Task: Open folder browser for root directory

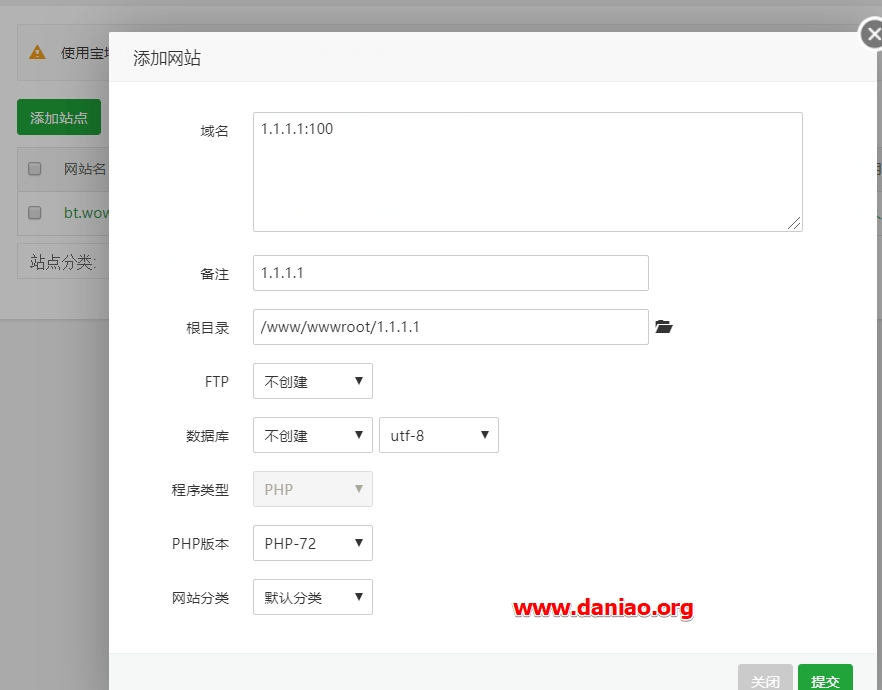Action: tap(664, 327)
